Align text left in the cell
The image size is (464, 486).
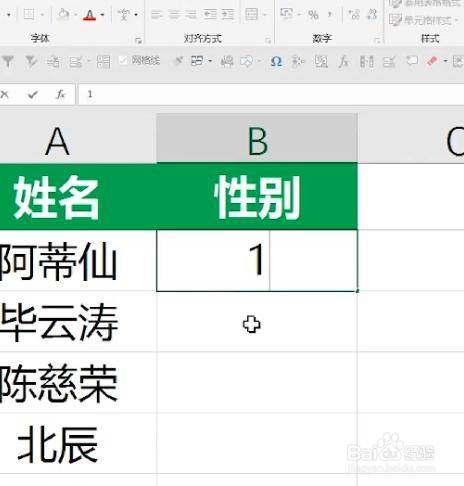click(x=156, y=15)
